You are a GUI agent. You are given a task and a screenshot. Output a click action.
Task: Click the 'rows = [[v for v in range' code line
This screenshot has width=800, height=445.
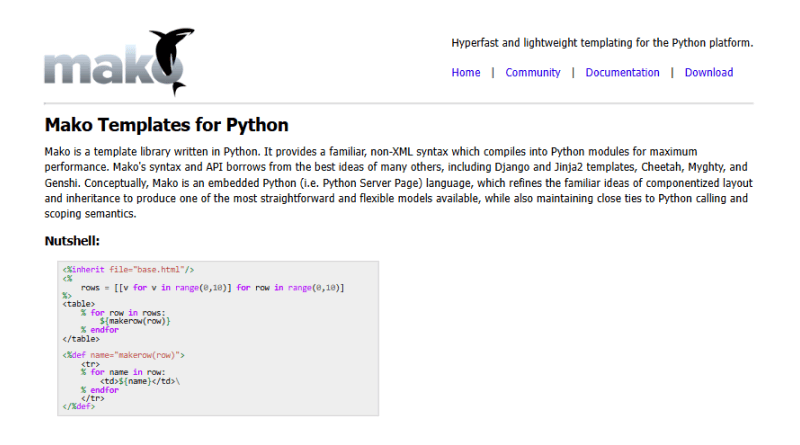point(212,288)
